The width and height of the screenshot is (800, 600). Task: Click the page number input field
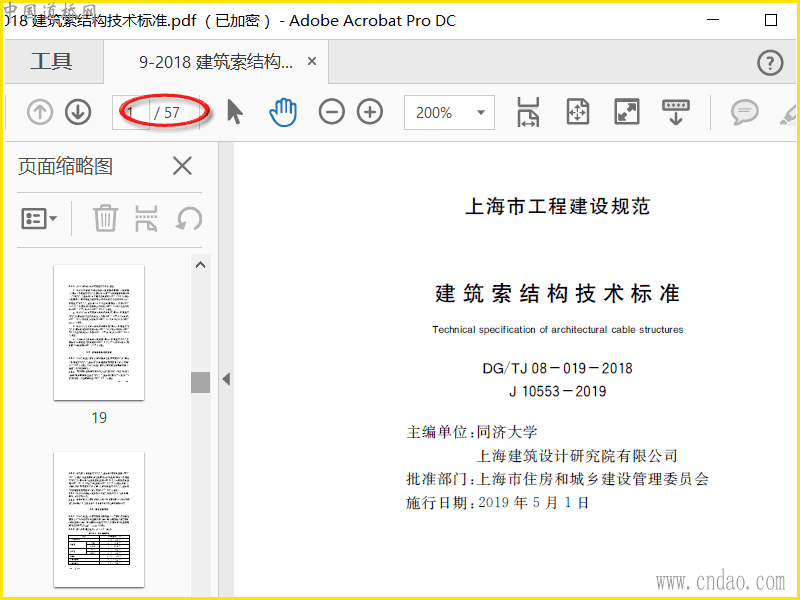[132, 112]
